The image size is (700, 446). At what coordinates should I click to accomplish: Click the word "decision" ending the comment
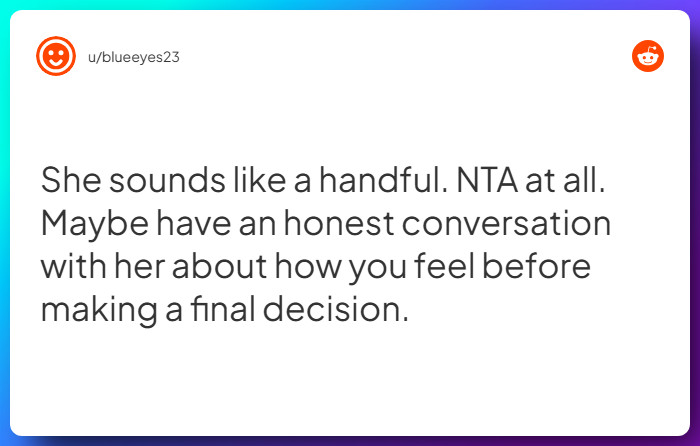[x=335, y=309]
